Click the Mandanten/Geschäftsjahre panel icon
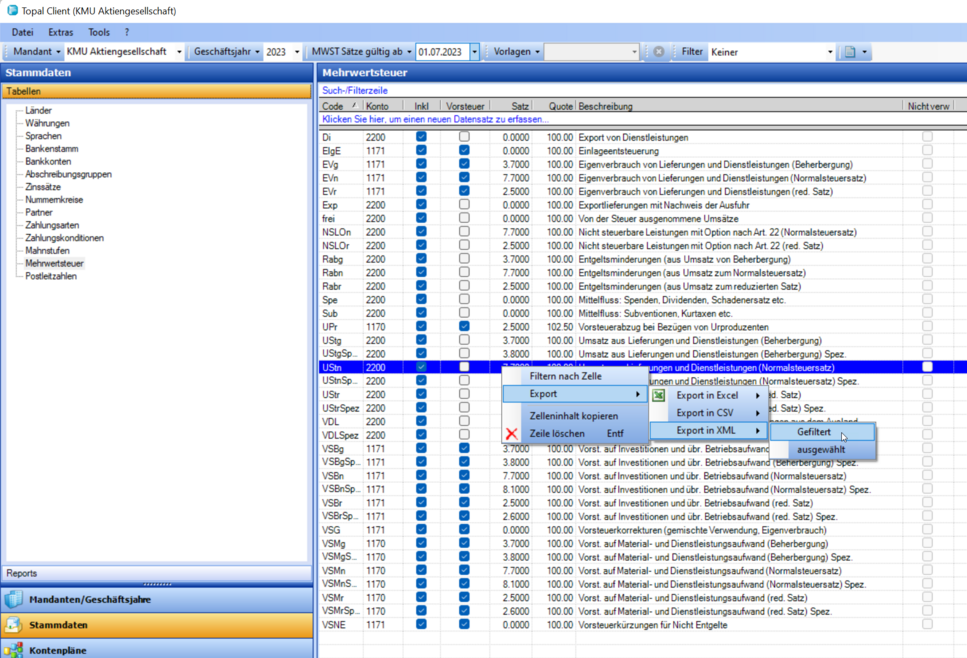967x658 pixels. (14, 600)
